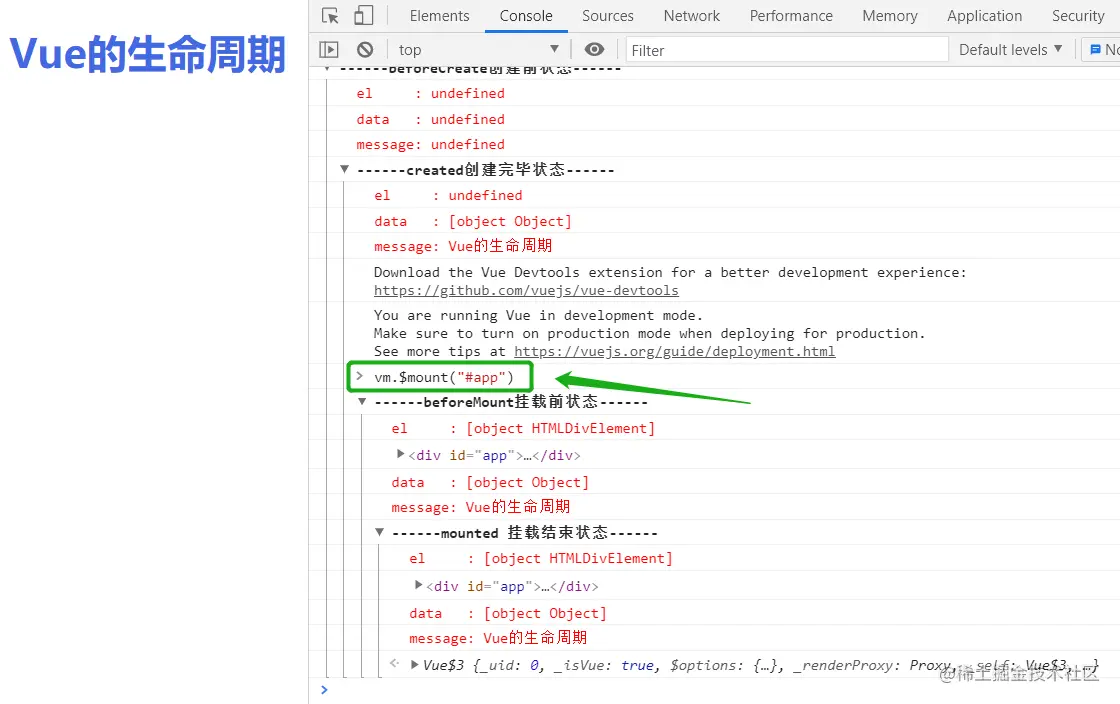Select 'message: undefined' log line

[430, 144]
